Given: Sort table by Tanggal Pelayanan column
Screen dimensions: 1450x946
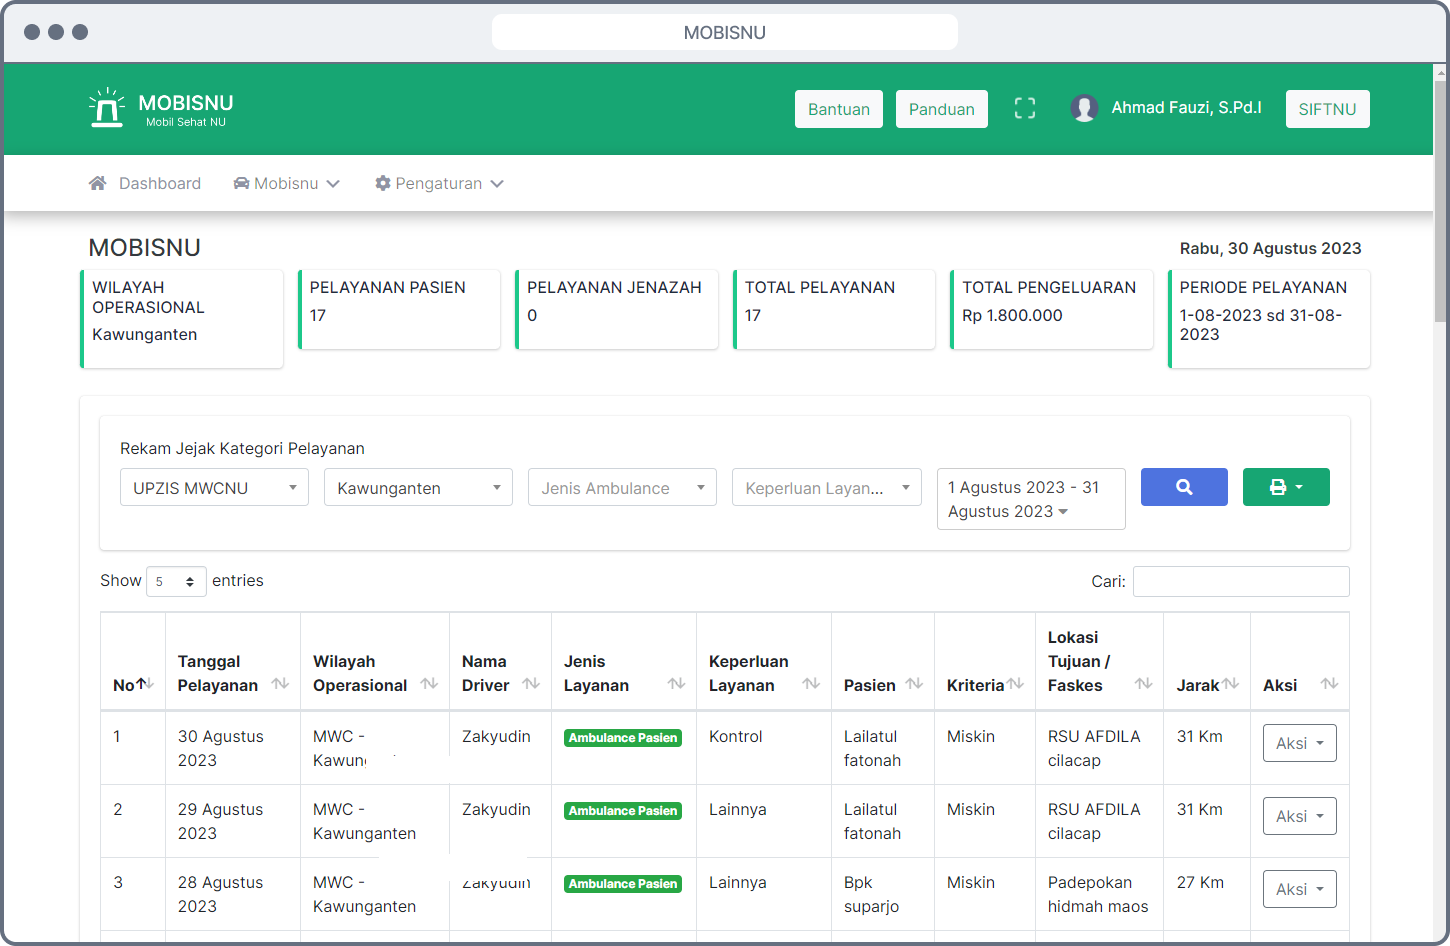Looking at the screenshot, I should [232, 673].
